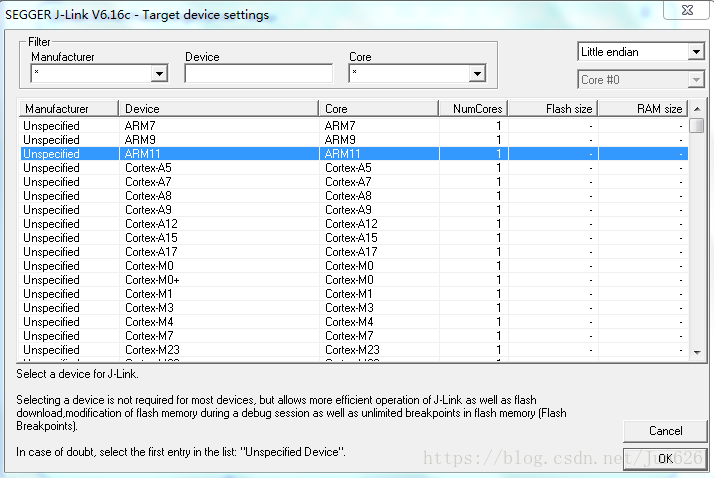This screenshot has width=714, height=478.
Task: Click the device list scrollbar thumb
Action: click(697, 125)
